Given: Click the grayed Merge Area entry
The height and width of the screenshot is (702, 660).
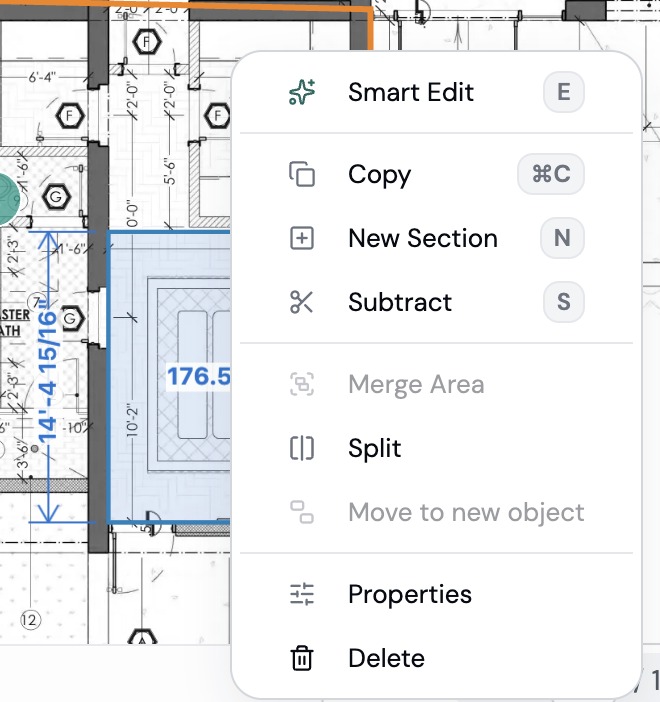Looking at the screenshot, I should 436,384.
